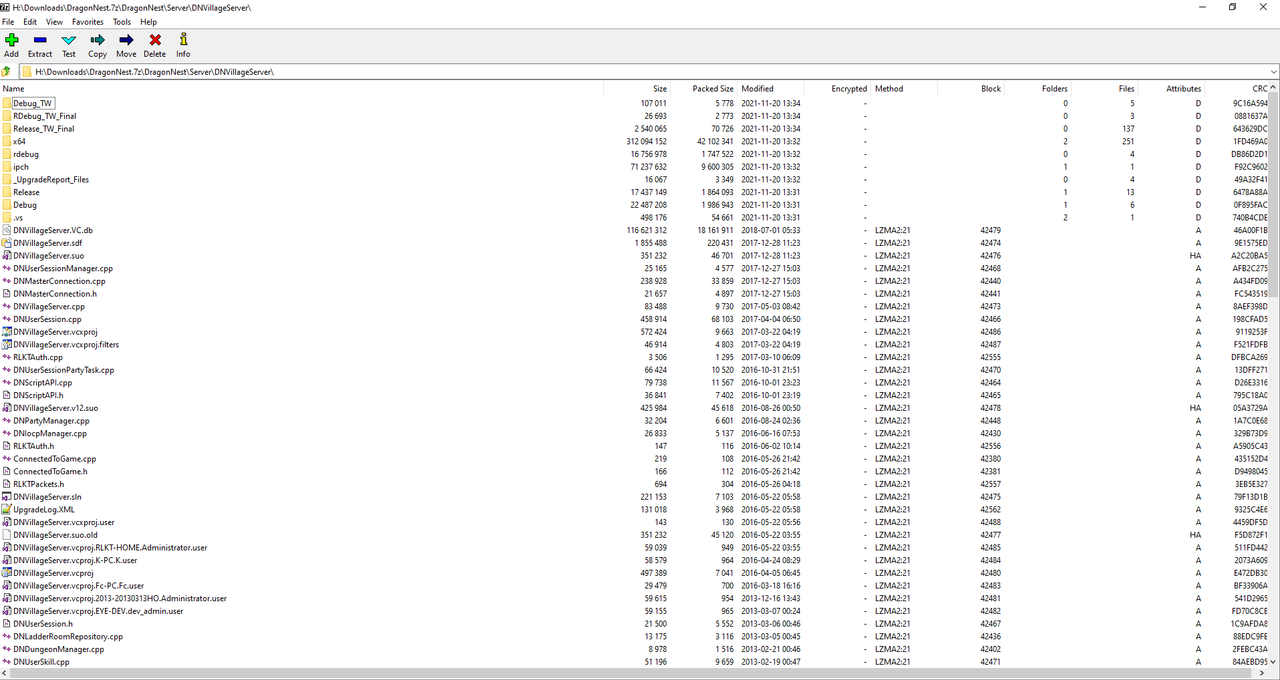Open the View menu

point(54,21)
